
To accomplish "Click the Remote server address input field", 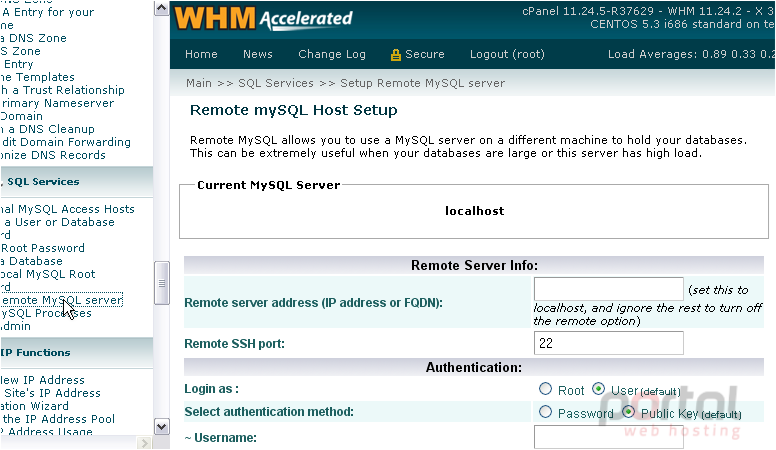I will [608, 289].
